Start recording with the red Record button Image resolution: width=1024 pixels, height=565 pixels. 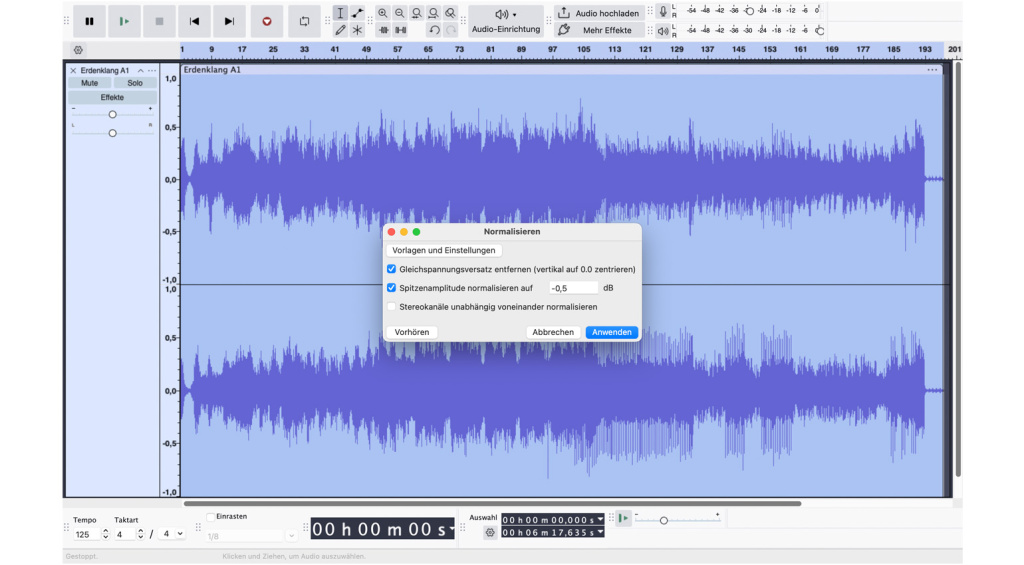pyautogui.click(x=266, y=22)
